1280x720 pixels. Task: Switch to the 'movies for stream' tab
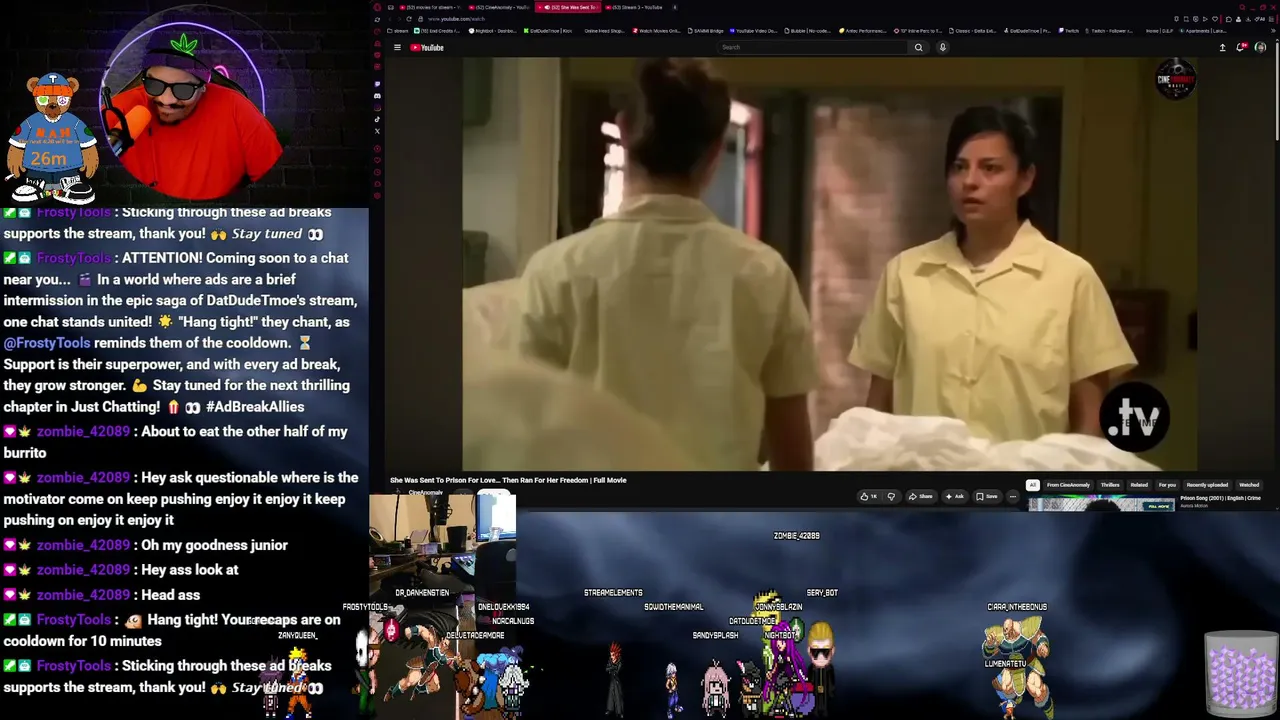pyautogui.click(x=429, y=7)
